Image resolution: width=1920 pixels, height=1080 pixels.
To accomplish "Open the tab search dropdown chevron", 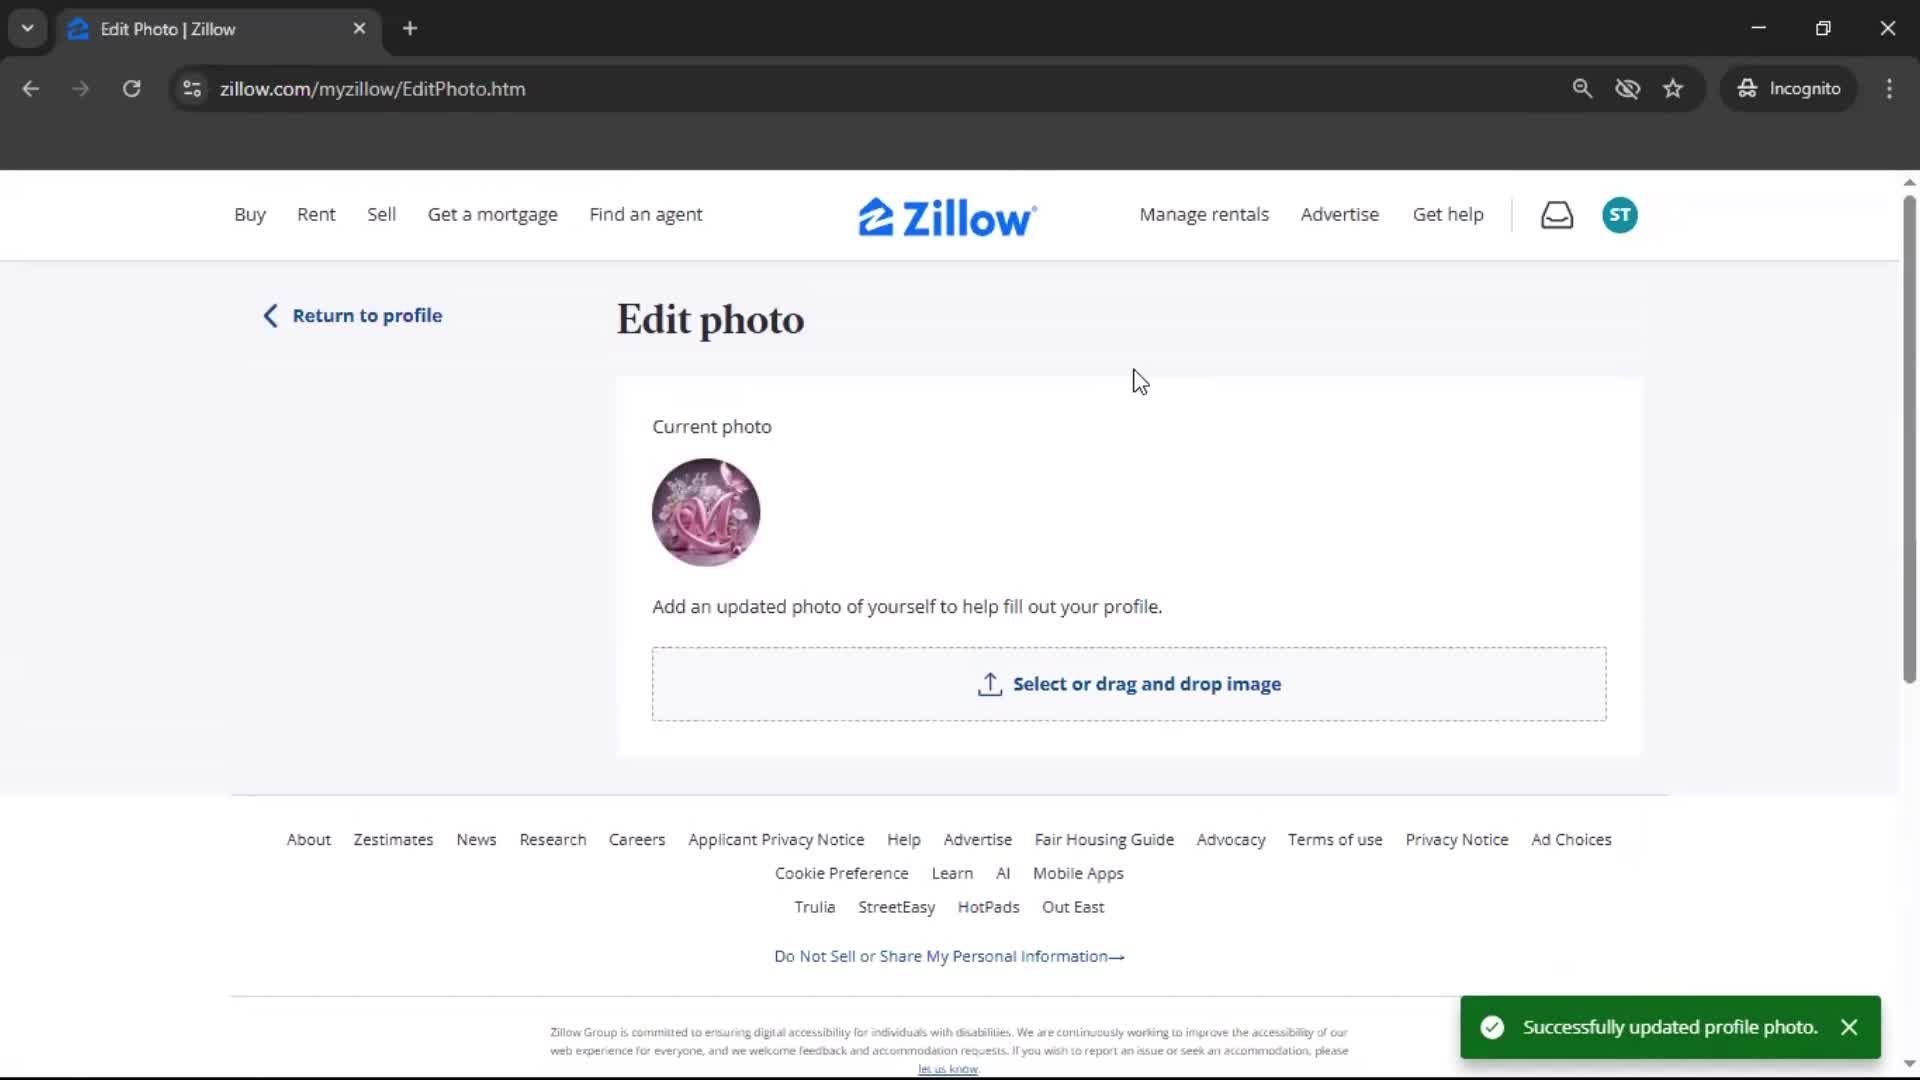I will click(x=27, y=28).
